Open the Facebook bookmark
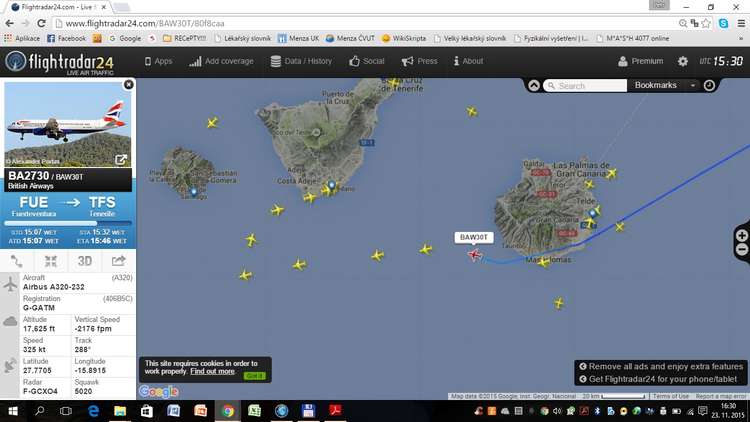This screenshot has width=750, height=422. point(66,38)
